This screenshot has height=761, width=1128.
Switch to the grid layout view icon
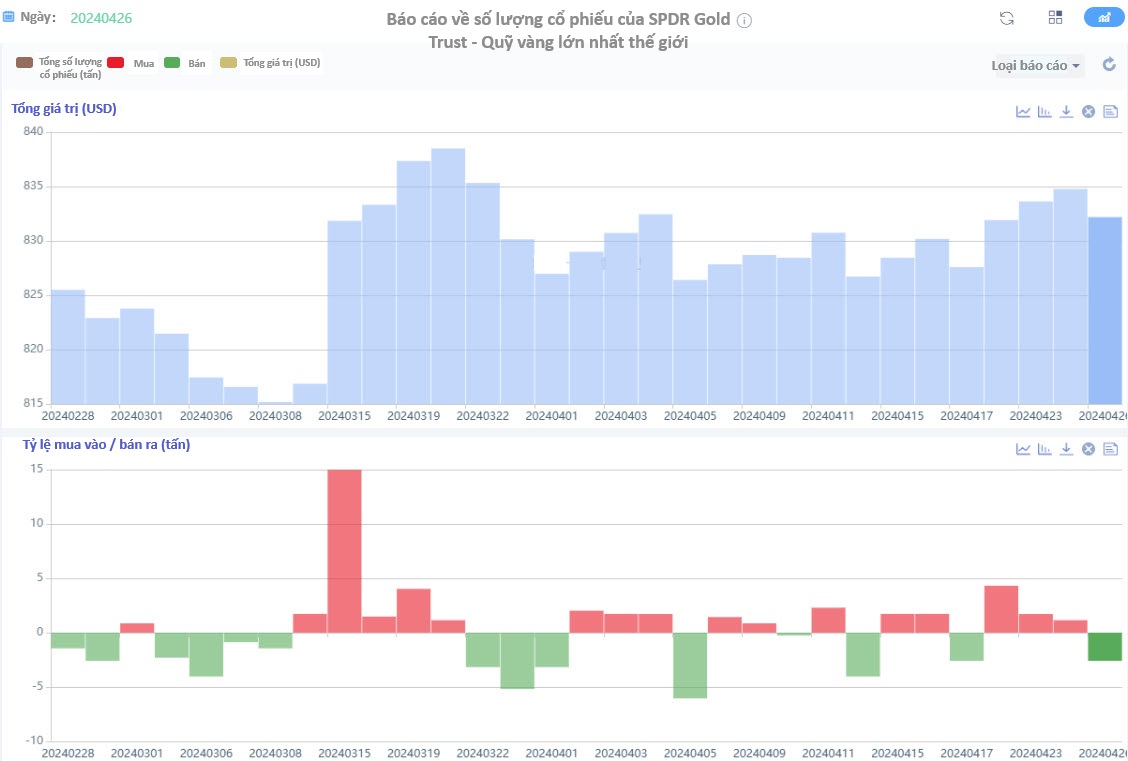pos(1055,17)
